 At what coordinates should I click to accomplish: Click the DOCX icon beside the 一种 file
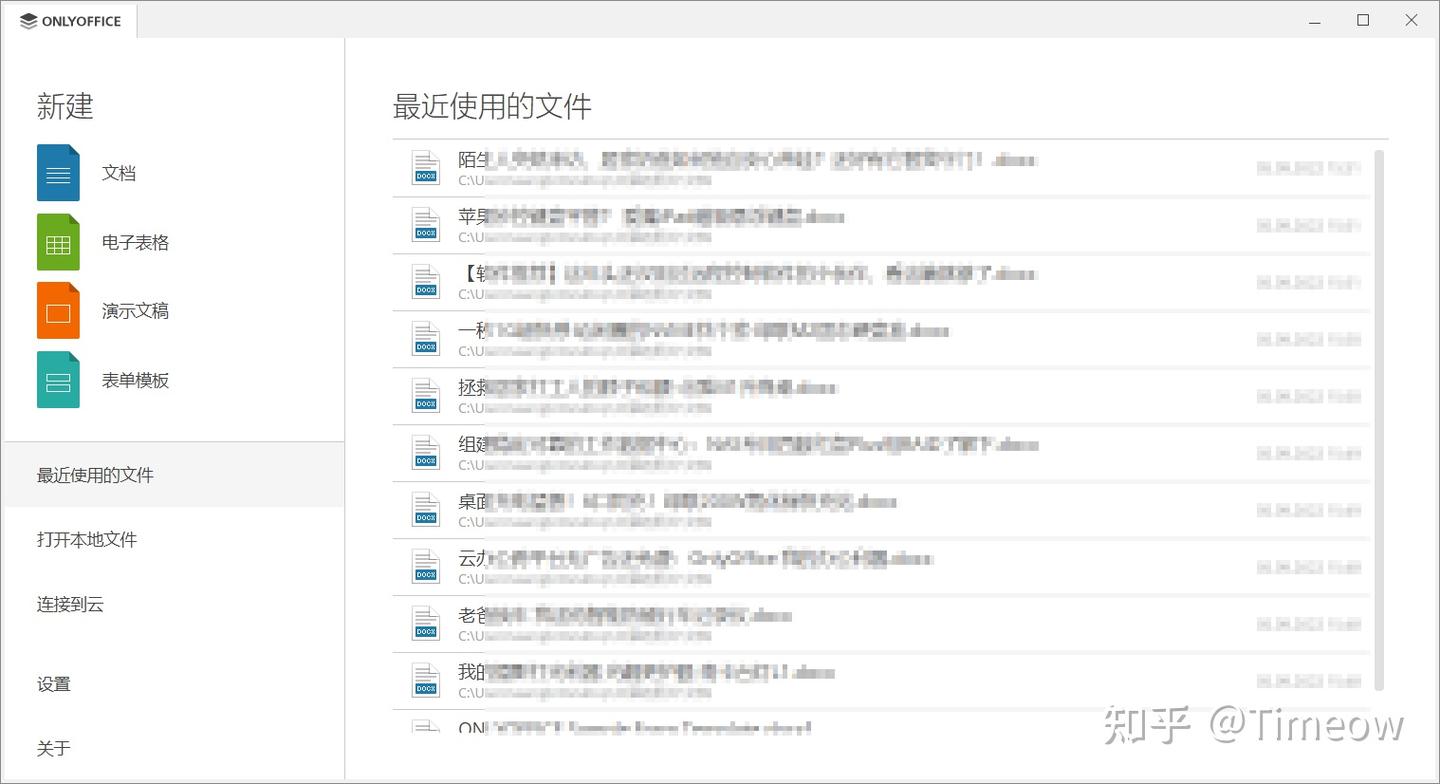coord(425,338)
